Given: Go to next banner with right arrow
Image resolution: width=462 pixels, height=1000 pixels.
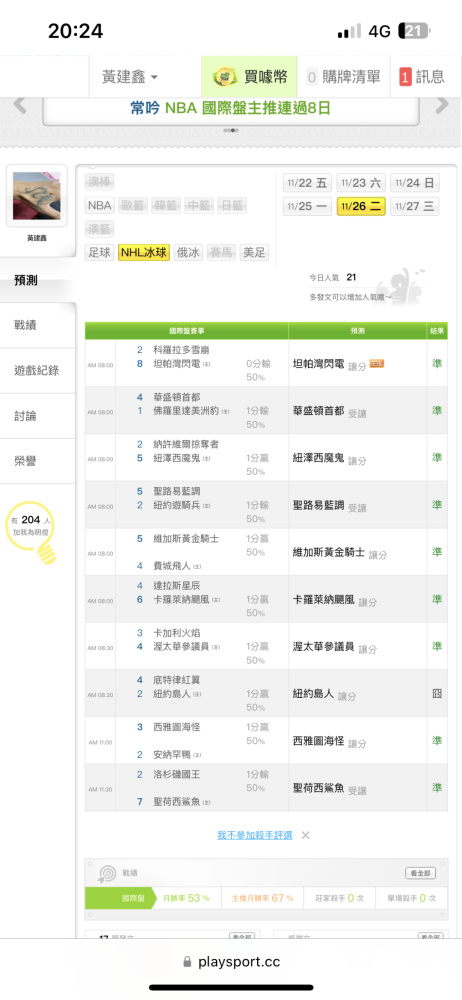Looking at the screenshot, I should pos(442,105).
